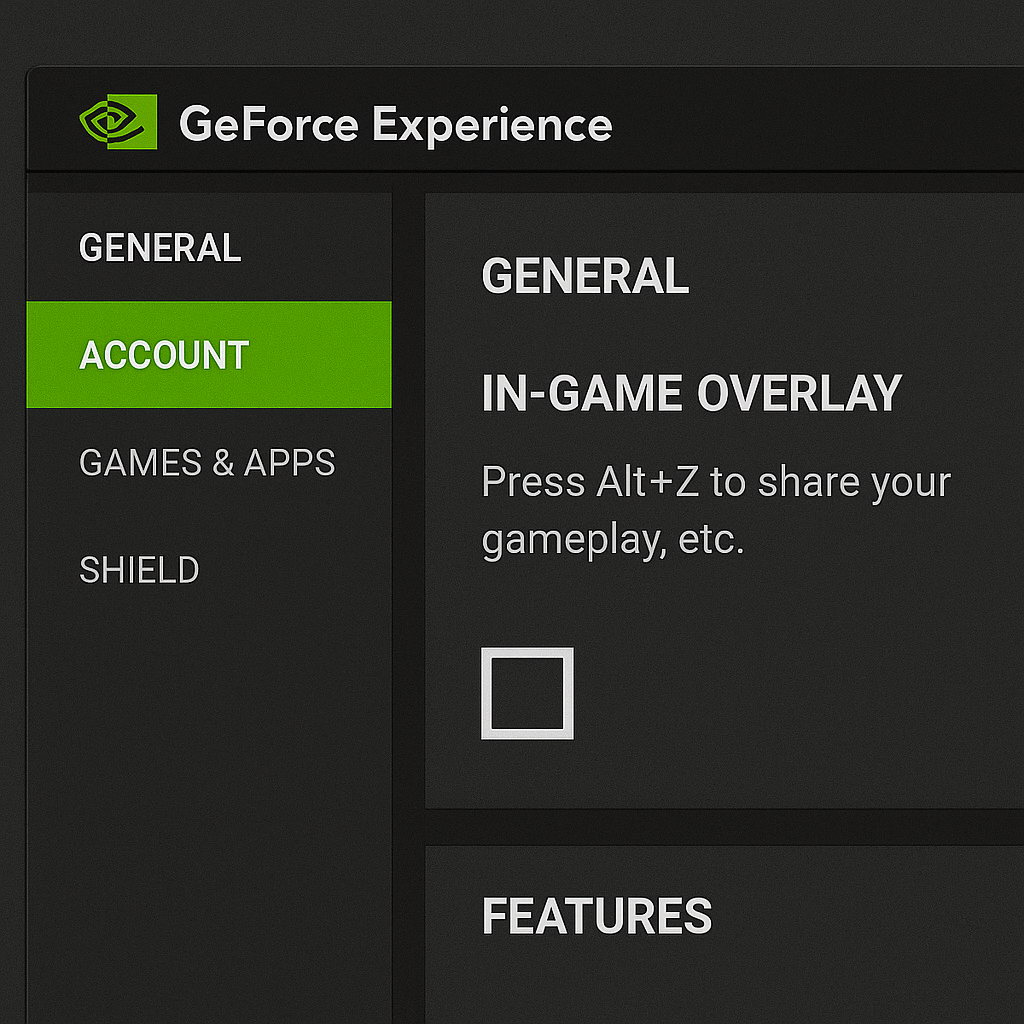The height and width of the screenshot is (1024, 1024).
Task: Click the 'gameplay, etc.' text line
Action: tap(612, 541)
